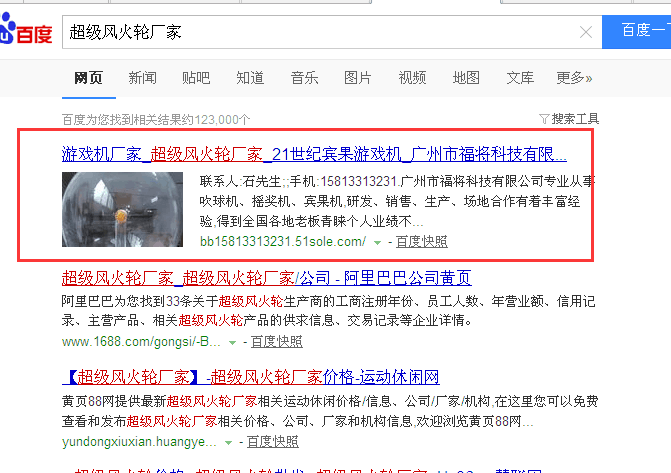Expand dropdown arrow beside www.1688.com URL
The width and height of the screenshot is (671, 473).
[232, 342]
